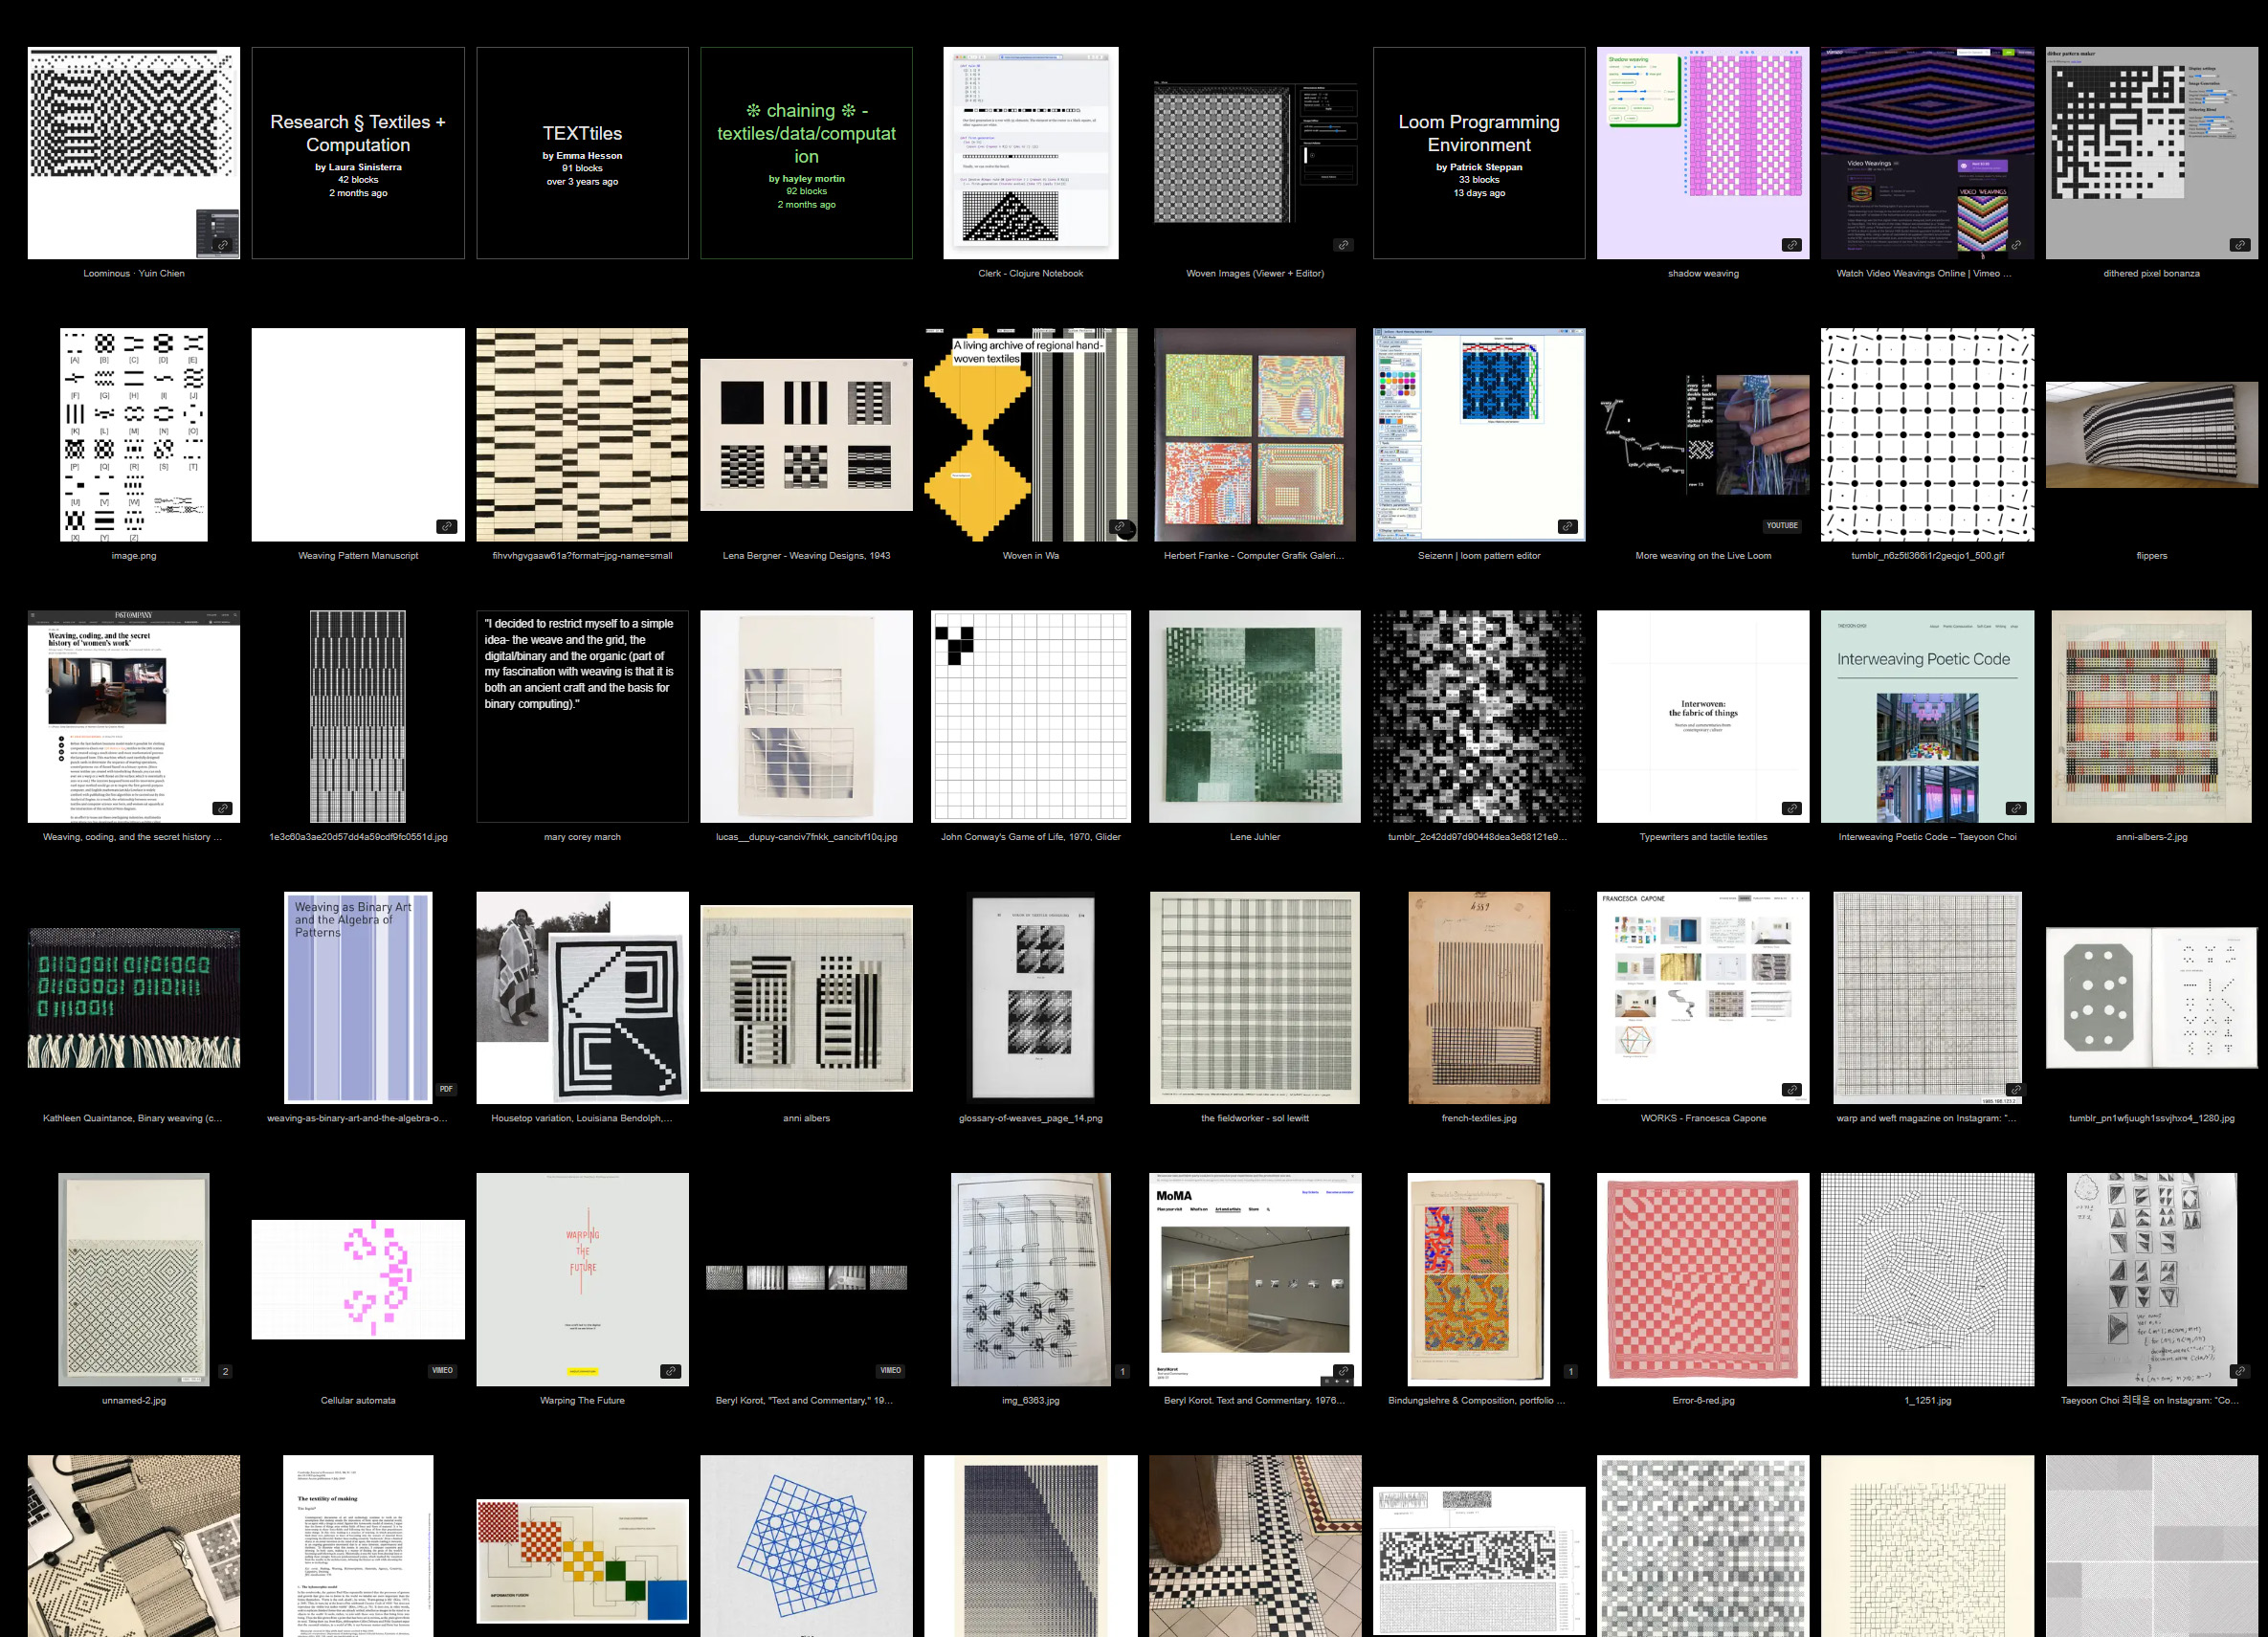Open the Error-6-red.jpg thumbnail
The width and height of the screenshot is (2268, 1637).
point(1702,1279)
